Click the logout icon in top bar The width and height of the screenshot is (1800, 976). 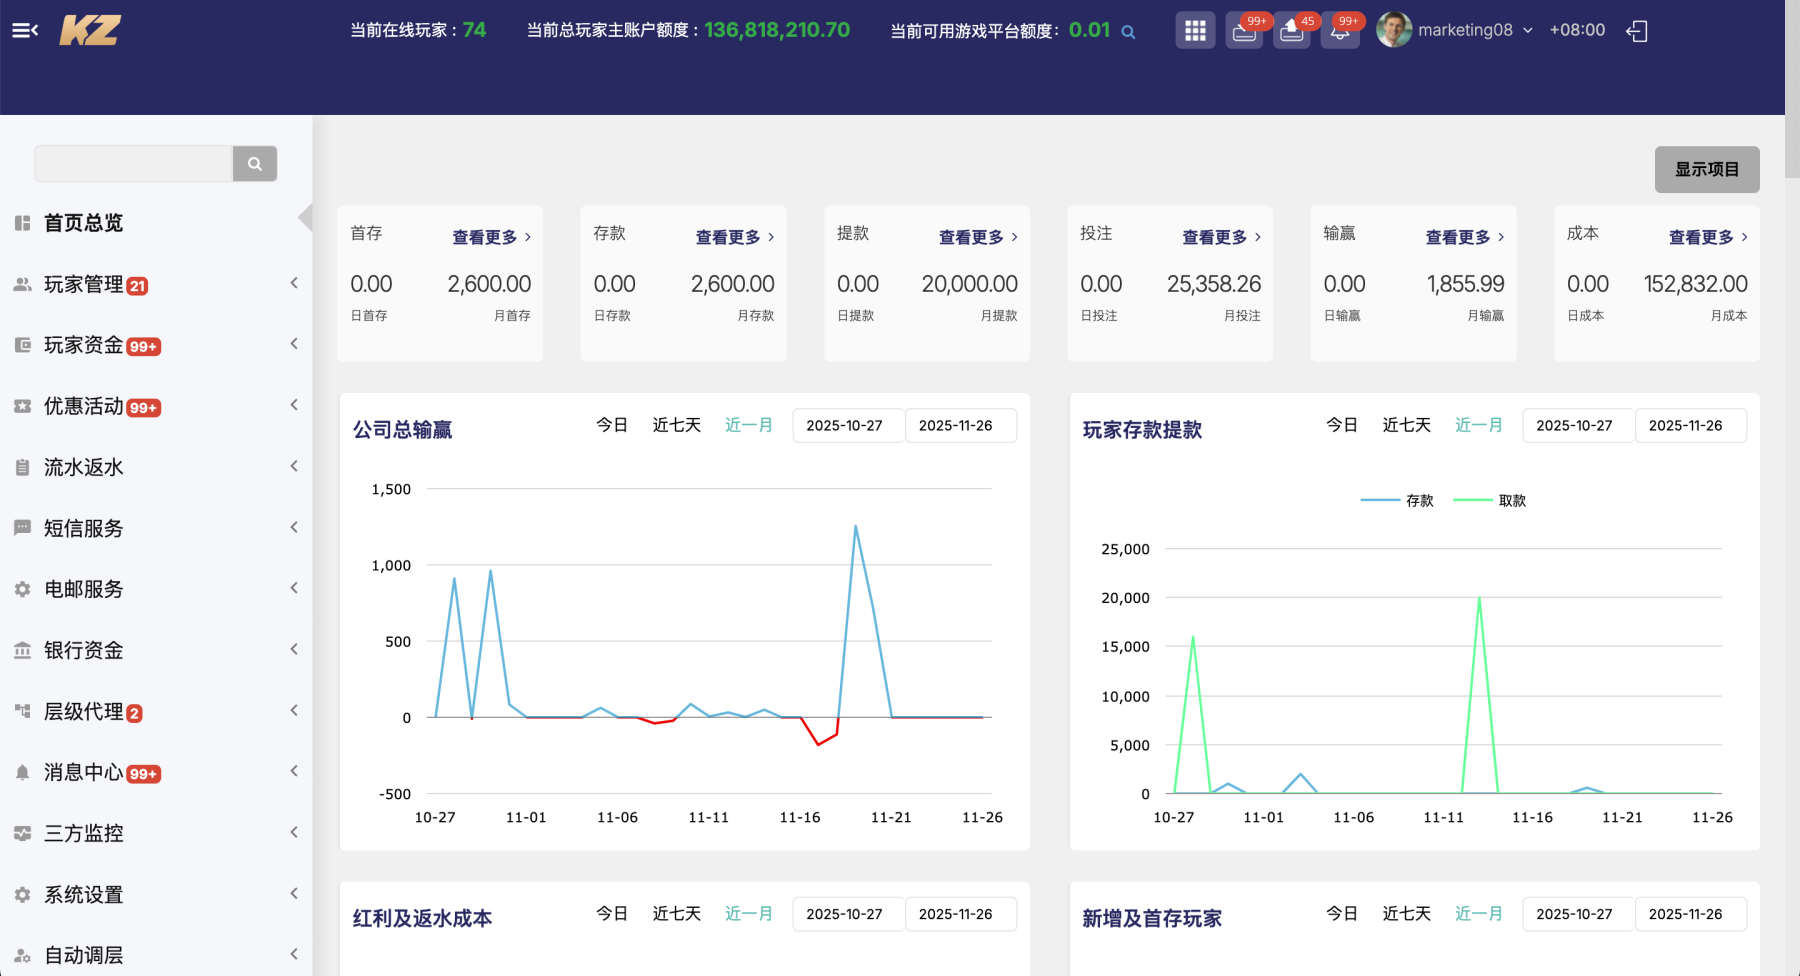click(1637, 31)
